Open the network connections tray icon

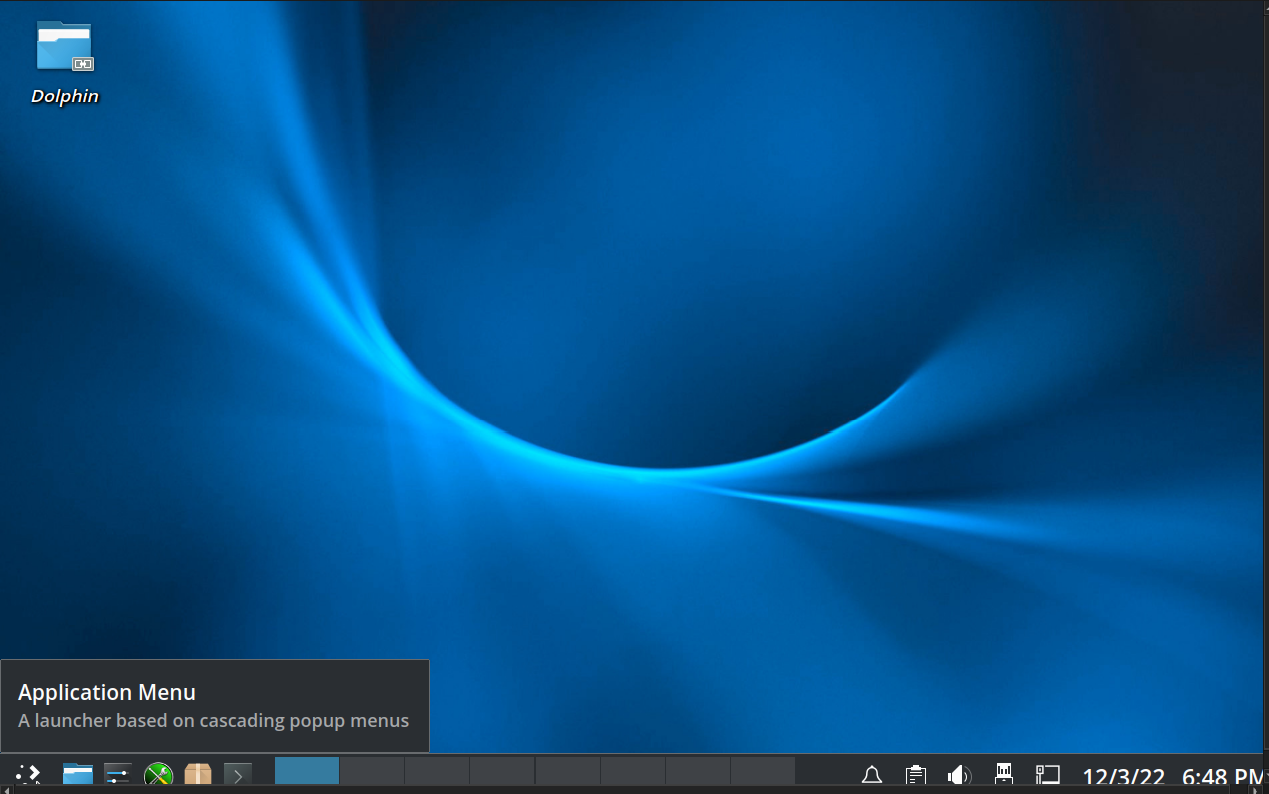click(1004, 775)
